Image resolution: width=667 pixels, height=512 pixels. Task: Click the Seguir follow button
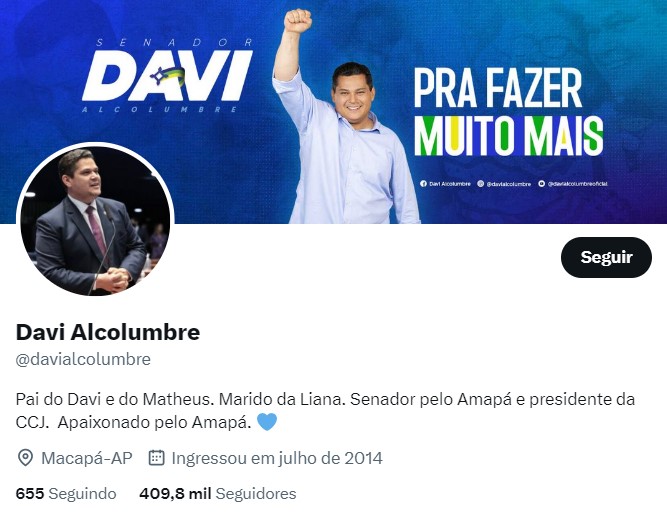tap(606, 257)
